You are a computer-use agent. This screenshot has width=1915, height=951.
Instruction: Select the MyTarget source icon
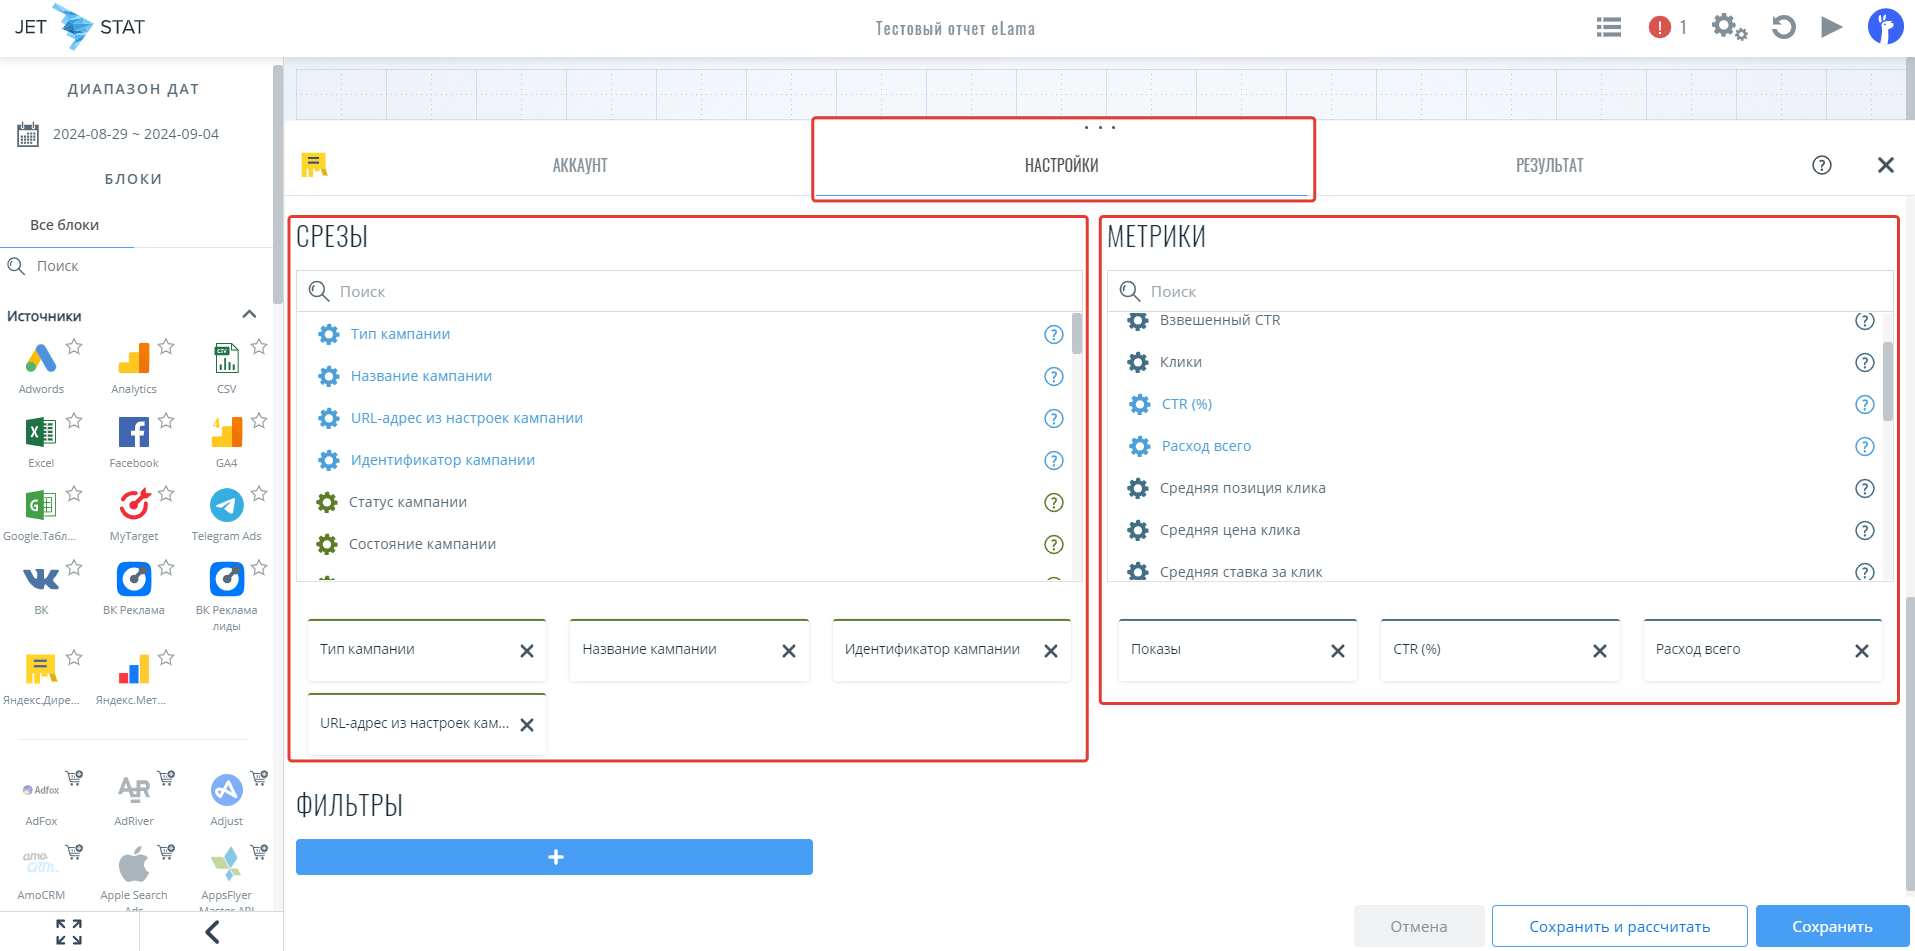point(133,506)
